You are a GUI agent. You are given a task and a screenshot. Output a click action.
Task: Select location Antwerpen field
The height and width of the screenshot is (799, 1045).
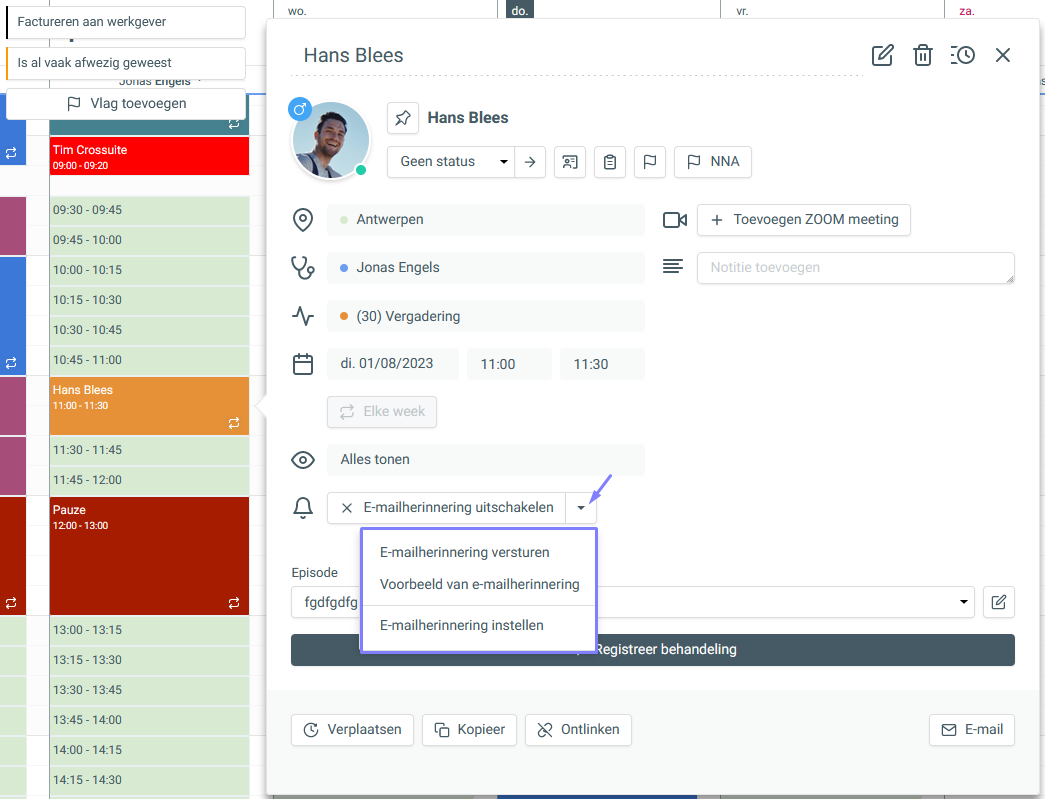485,220
